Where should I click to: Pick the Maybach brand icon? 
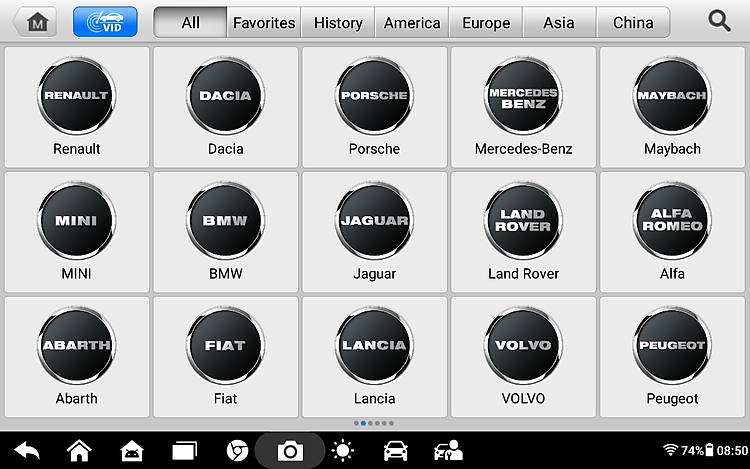[672, 96]
